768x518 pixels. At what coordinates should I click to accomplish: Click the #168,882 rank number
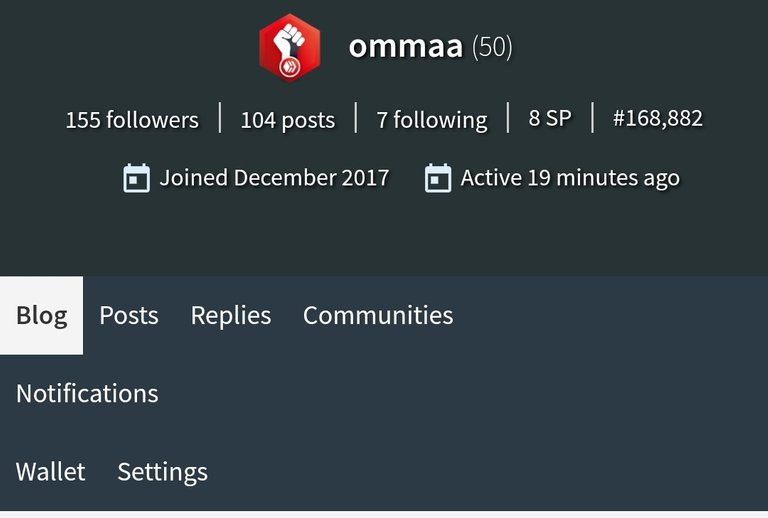point(658,118)
